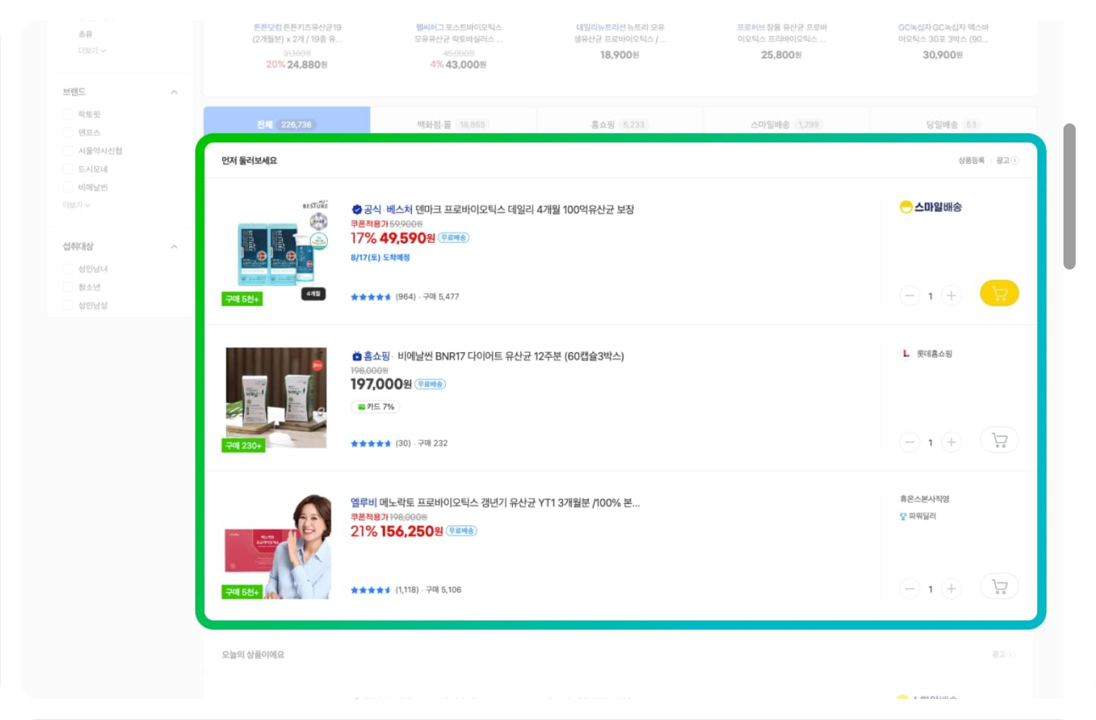The height and width of the screenshot is (720, 1096).
Task: Check the 비에날씬 brand filter
Action: tap(68, 187)
